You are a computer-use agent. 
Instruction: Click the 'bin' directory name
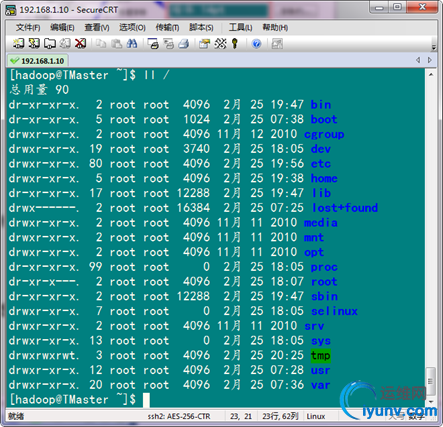click(321, 105)
